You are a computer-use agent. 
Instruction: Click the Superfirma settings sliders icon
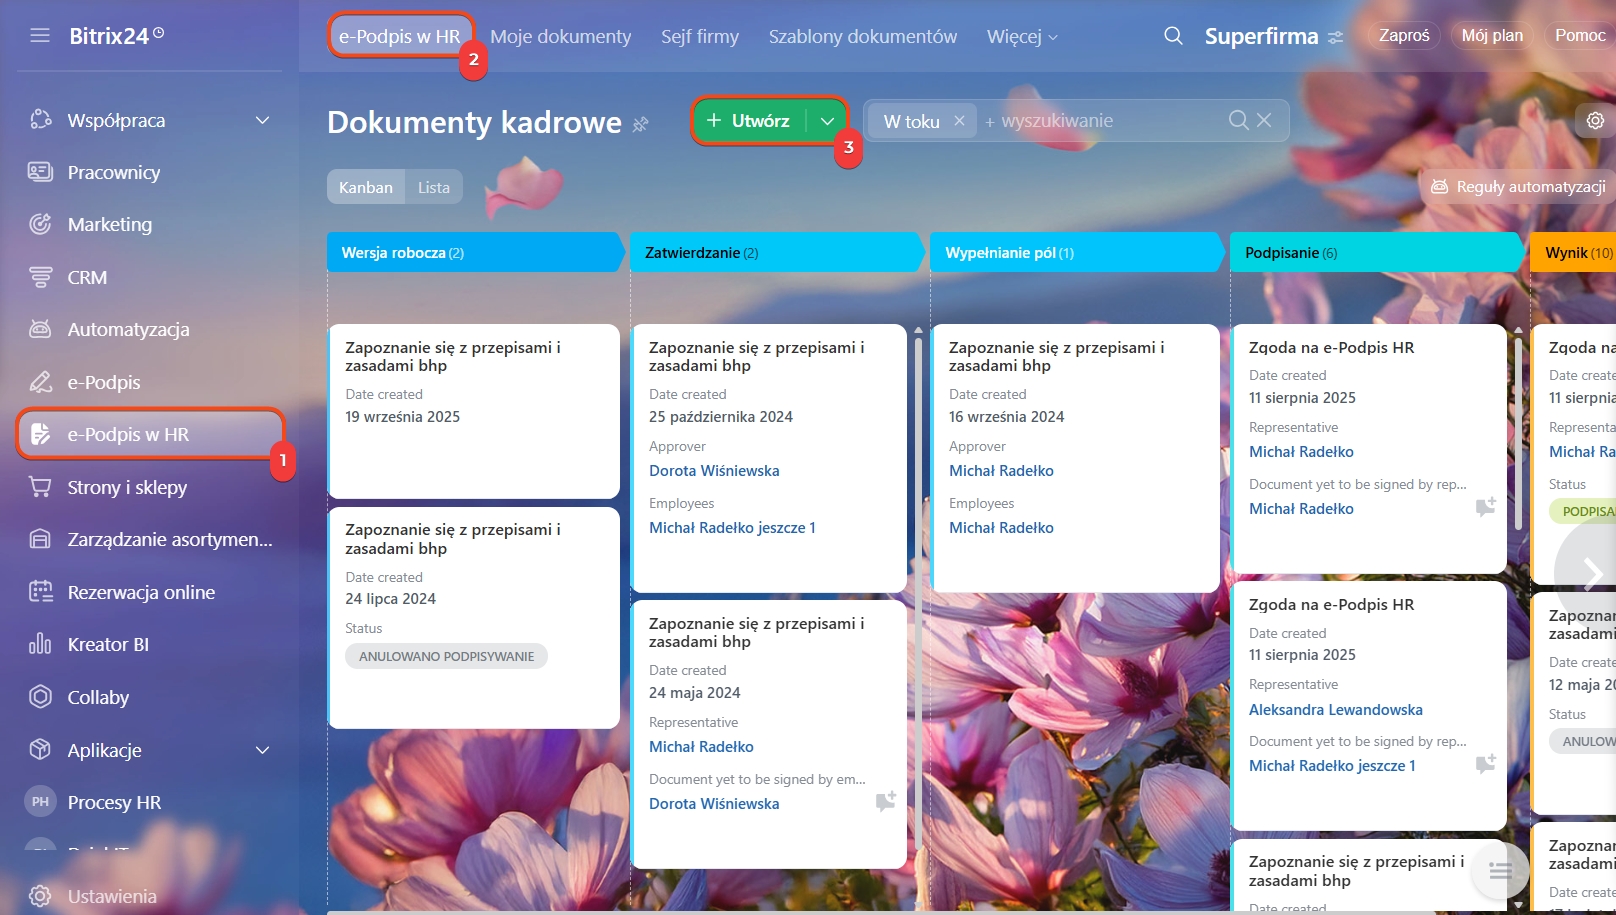point(1335,37)
